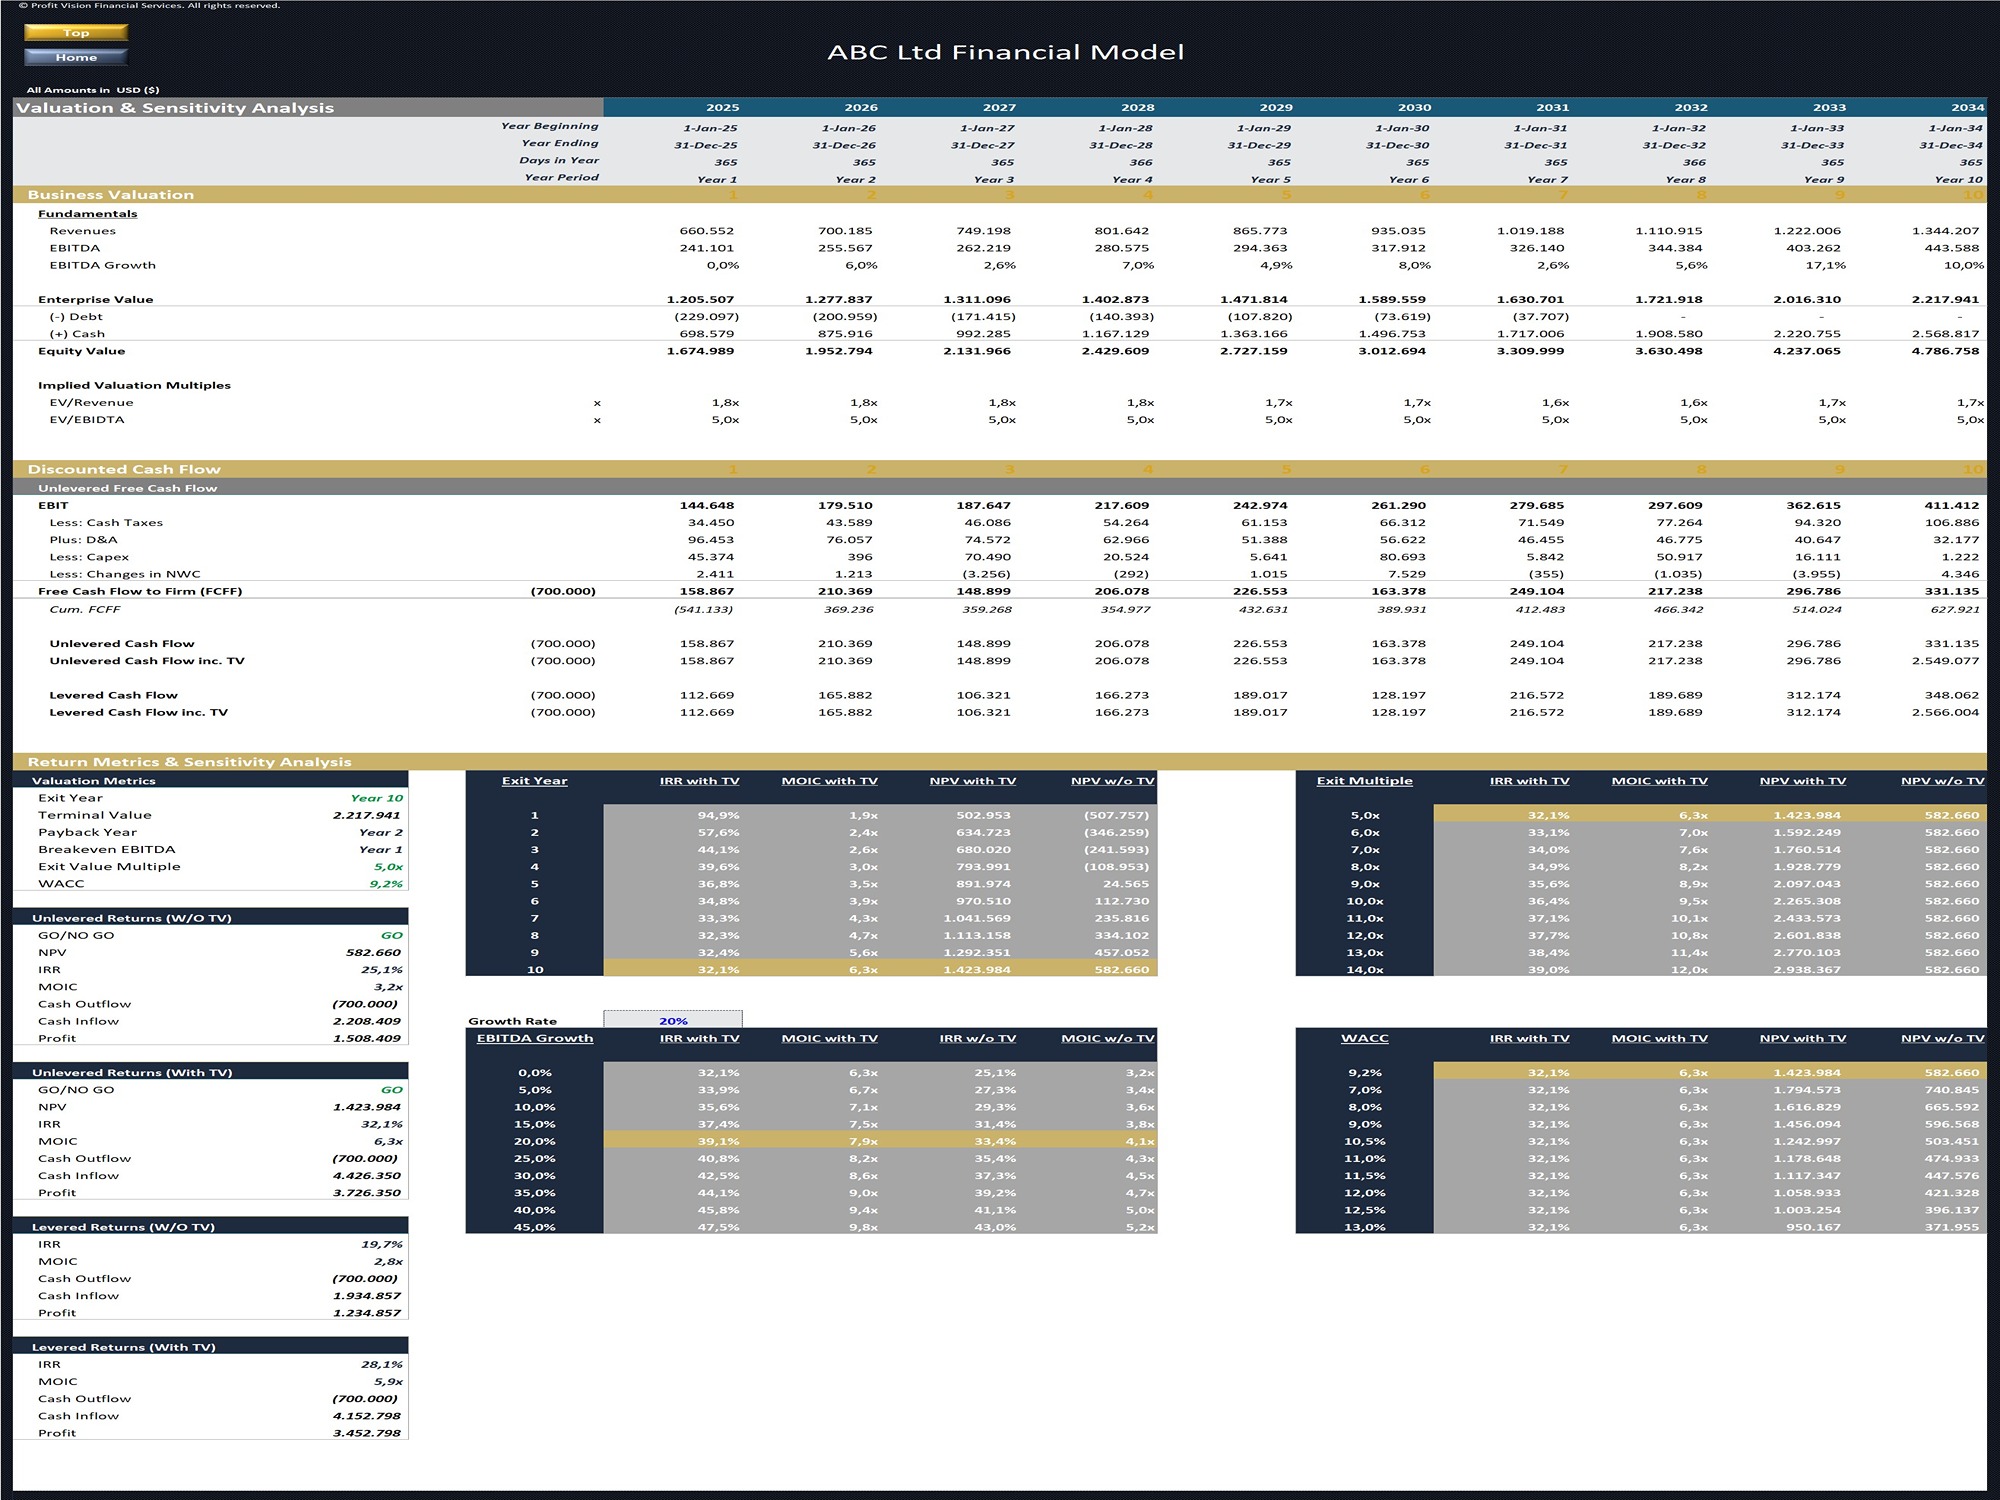This screenshot has height=1500, width=2000.
Task: Select the Growth Rate 20% input cell
Action: click(x=673, y=1020)
